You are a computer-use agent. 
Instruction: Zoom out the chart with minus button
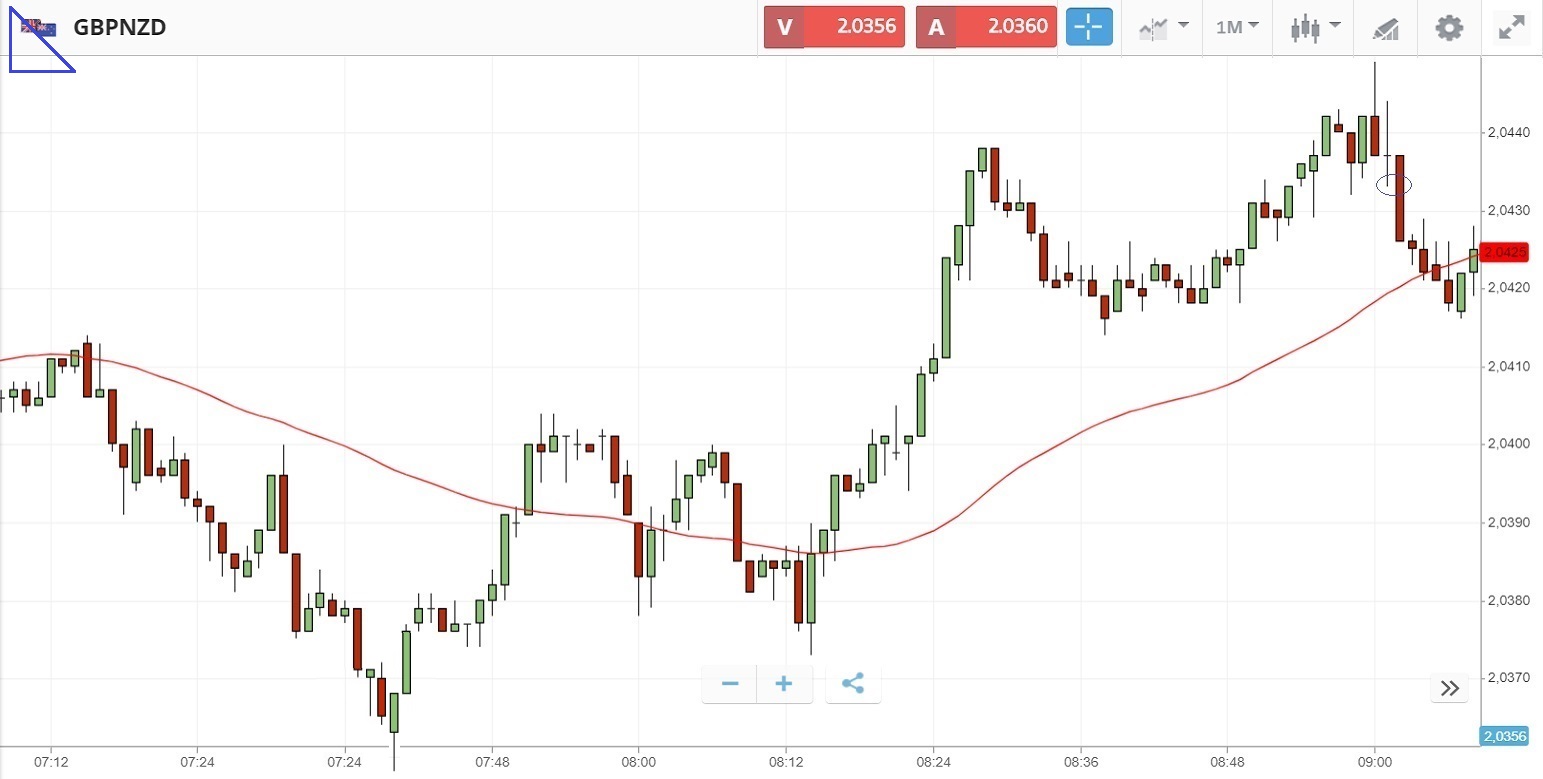(x=730, y=684)
